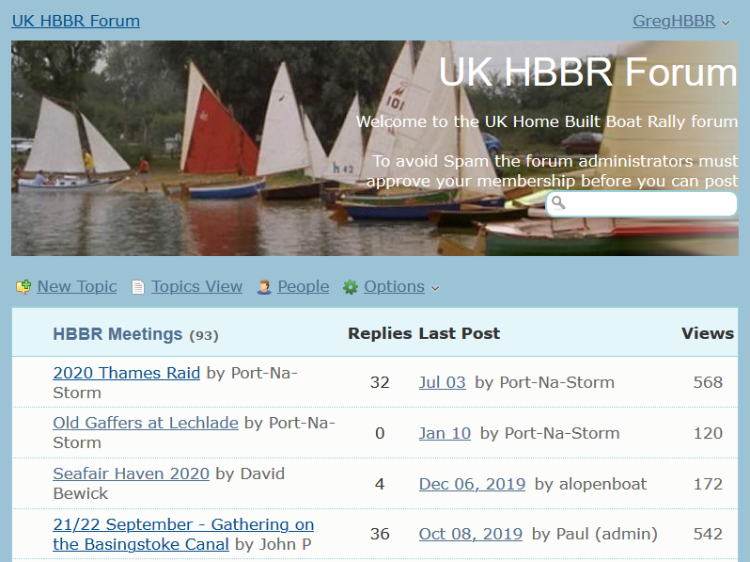Open the UK HBBR Forum home link
The height and width of the screenshot is (562, 750).
[76, 21]
